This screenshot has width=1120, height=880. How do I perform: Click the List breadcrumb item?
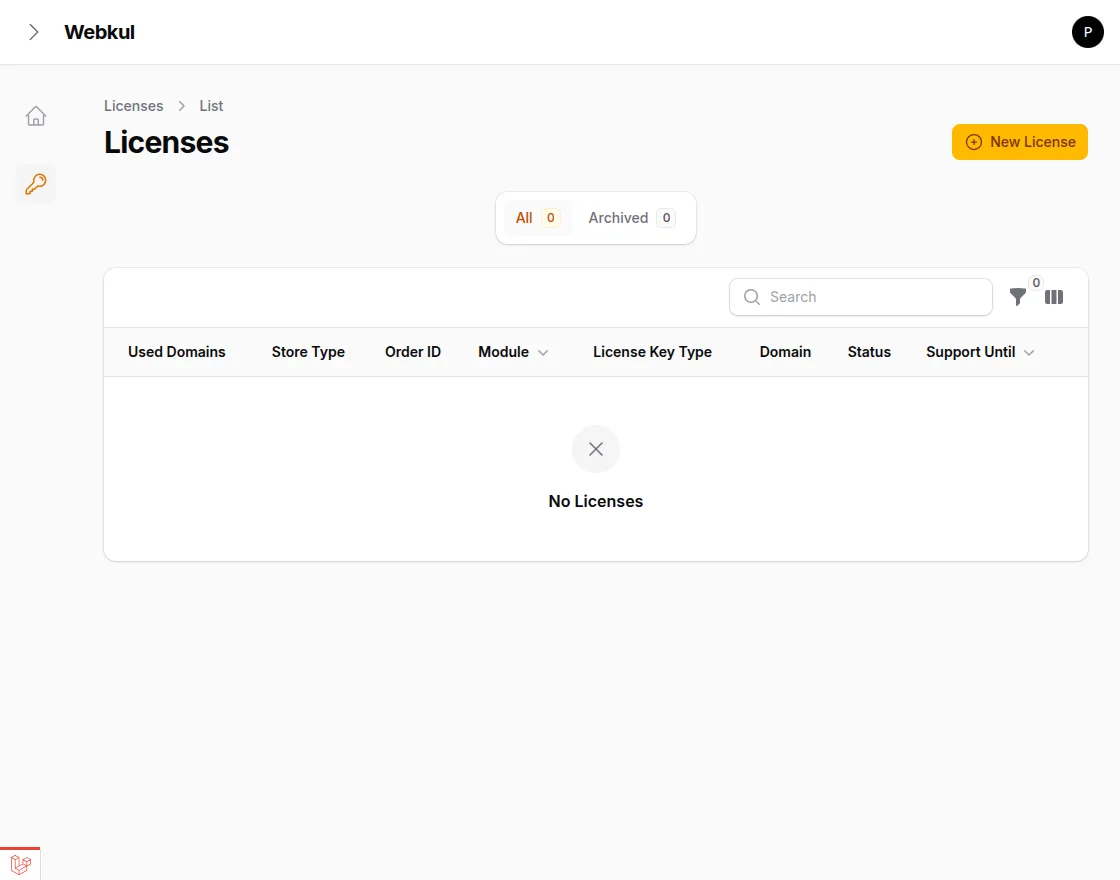click(211, 105)
